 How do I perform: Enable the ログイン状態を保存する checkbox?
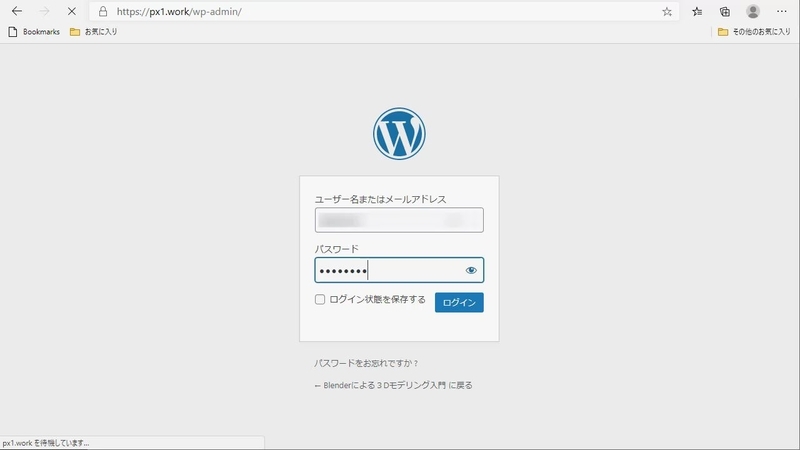(320, 299)
